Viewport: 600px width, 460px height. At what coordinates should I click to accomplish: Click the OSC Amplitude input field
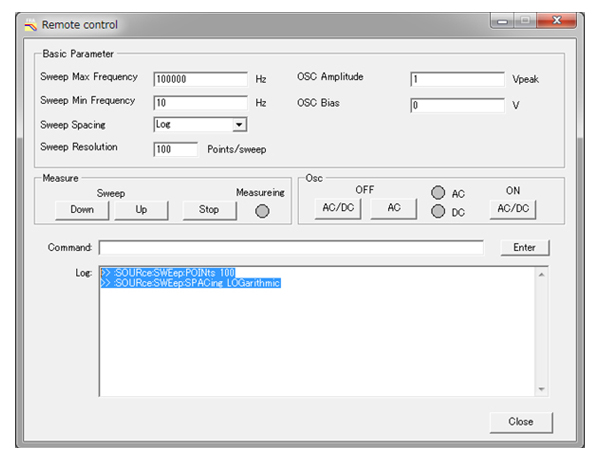457,80
